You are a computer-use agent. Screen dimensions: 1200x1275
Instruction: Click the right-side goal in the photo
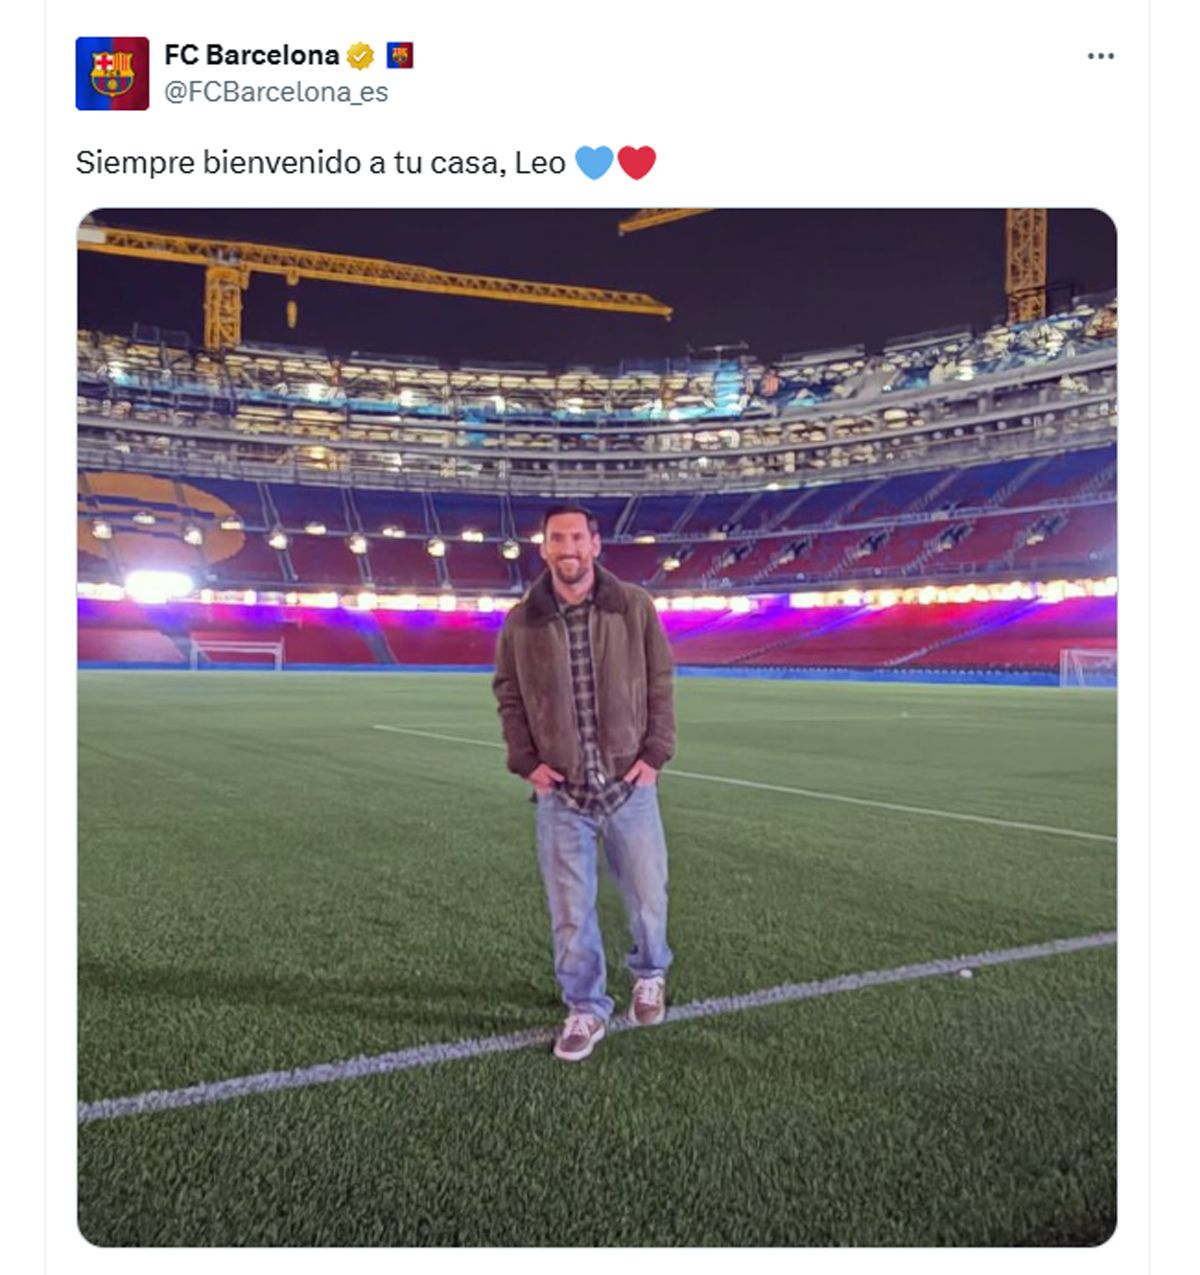1088,666
